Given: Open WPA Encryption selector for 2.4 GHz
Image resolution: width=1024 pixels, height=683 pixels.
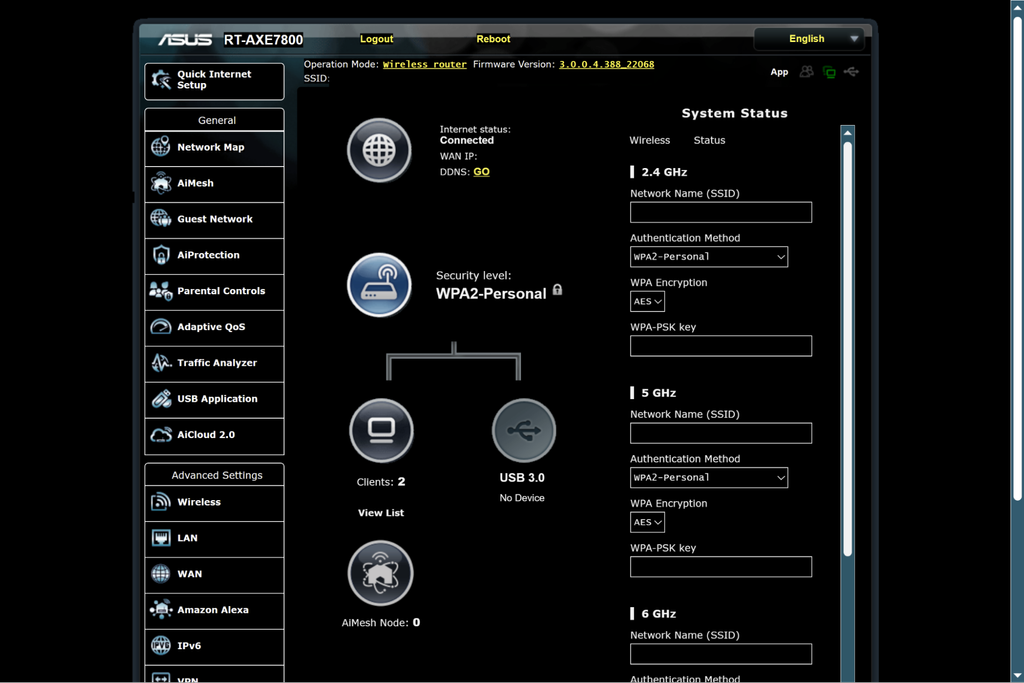Looking at the screenshot, I should point(647,301).
